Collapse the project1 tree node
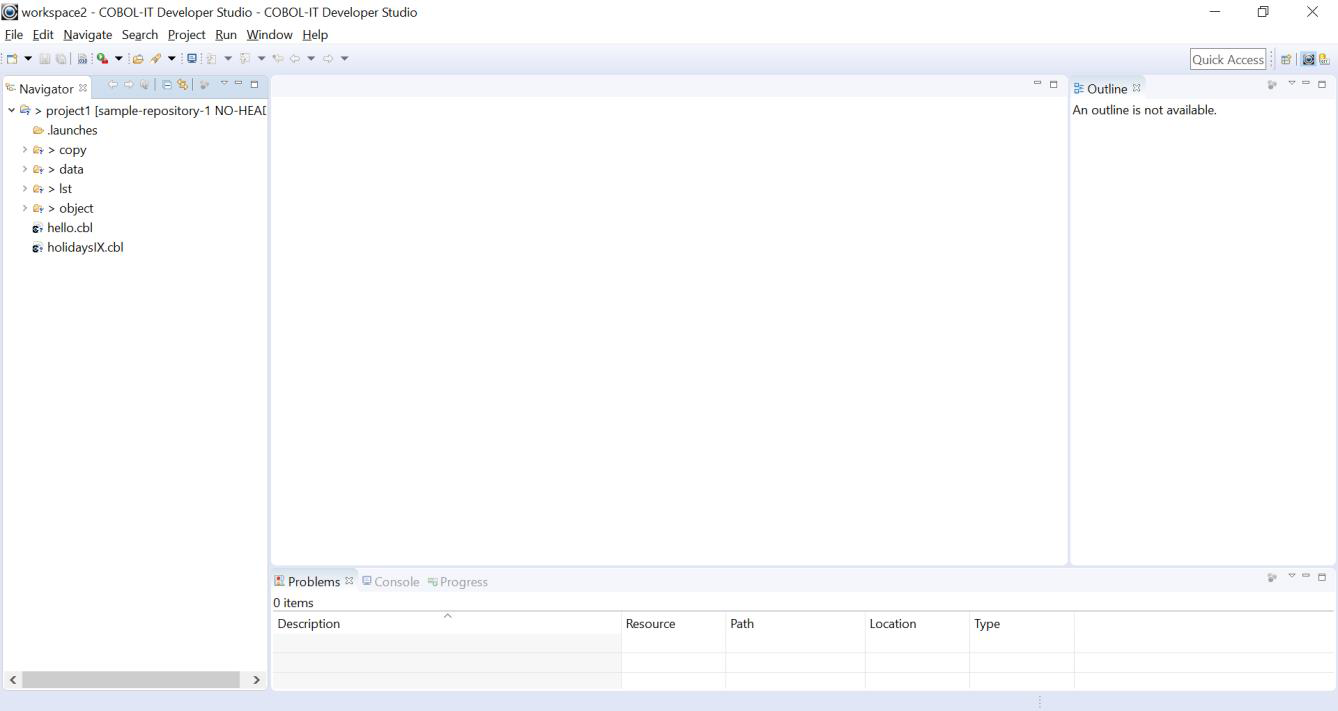The width and height of the screenshot is (1338, 711). coord(11,110)
